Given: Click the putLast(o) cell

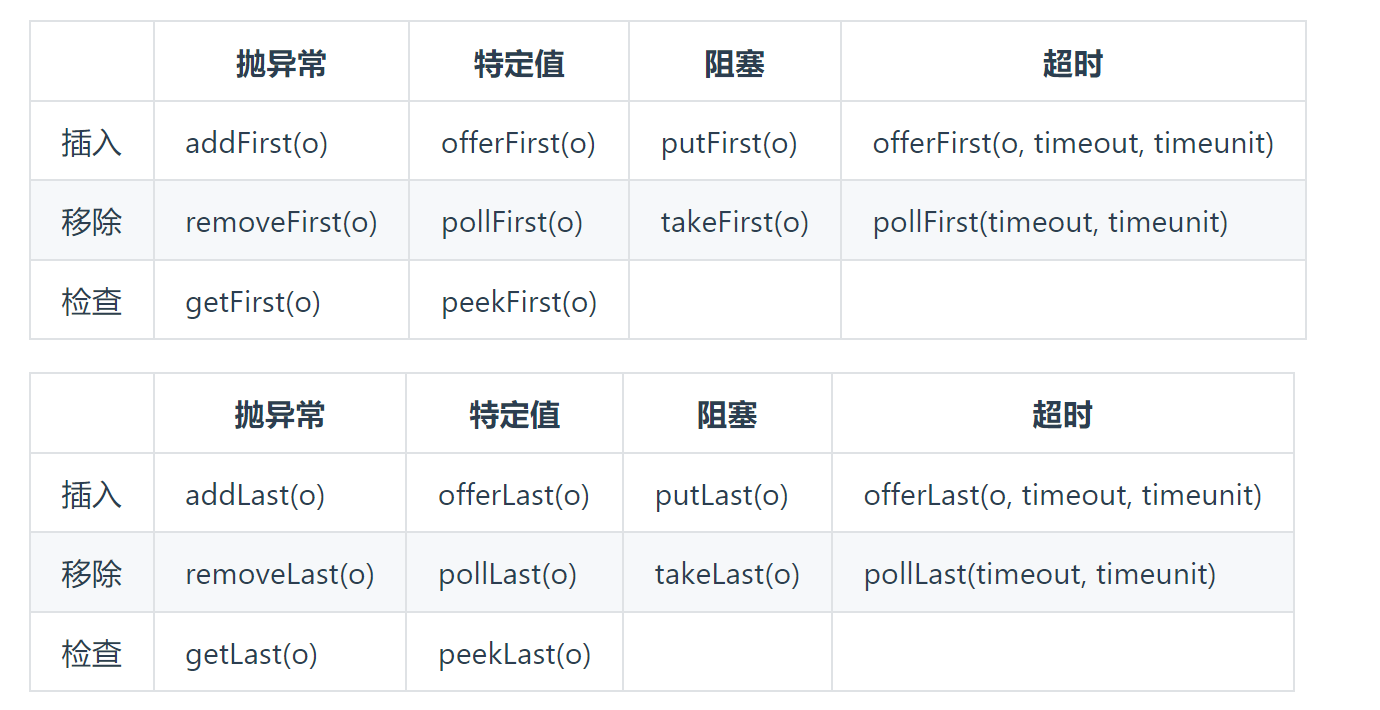Looking at the screenshot, I should (x=722, y=495).
